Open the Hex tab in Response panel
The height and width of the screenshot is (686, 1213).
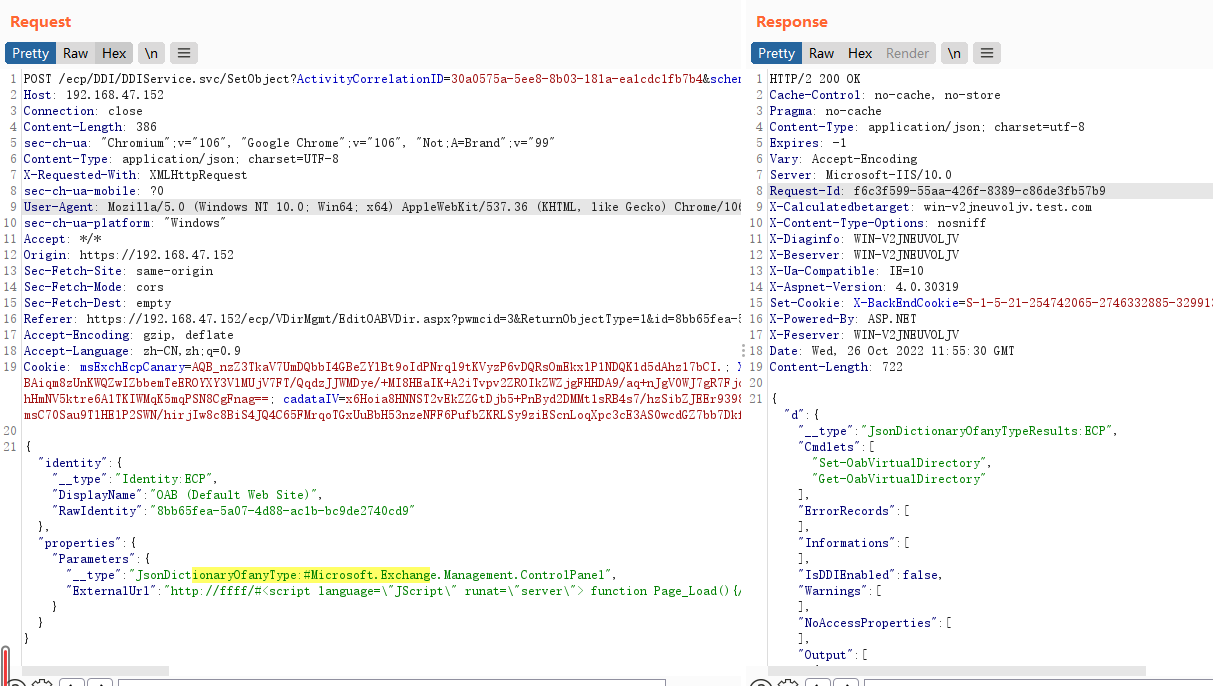(860, 53)
